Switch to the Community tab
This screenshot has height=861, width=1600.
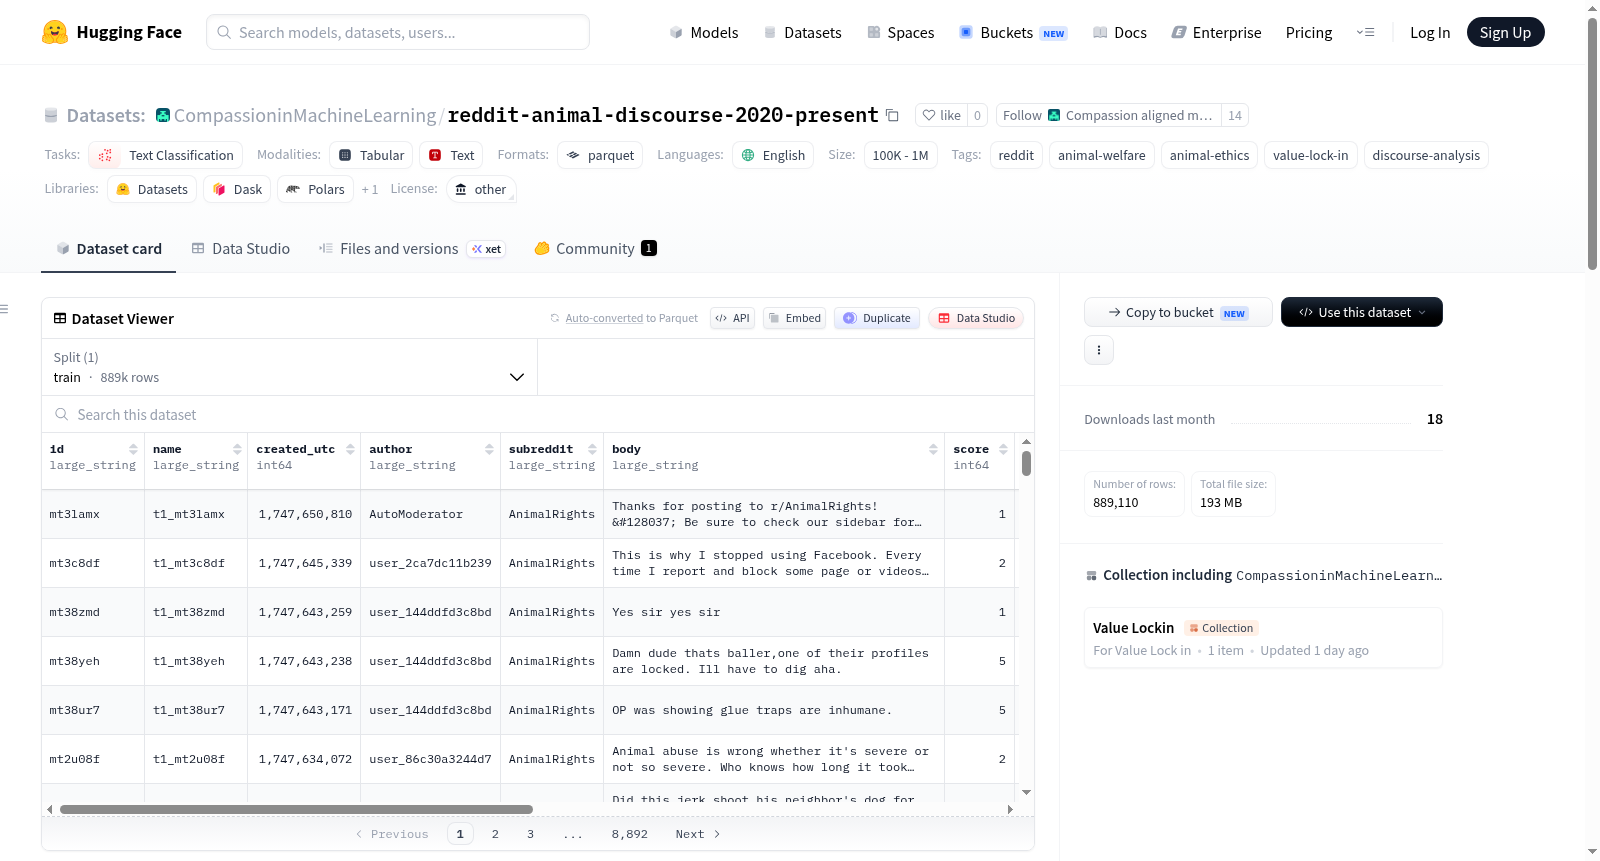coord(595,249)
